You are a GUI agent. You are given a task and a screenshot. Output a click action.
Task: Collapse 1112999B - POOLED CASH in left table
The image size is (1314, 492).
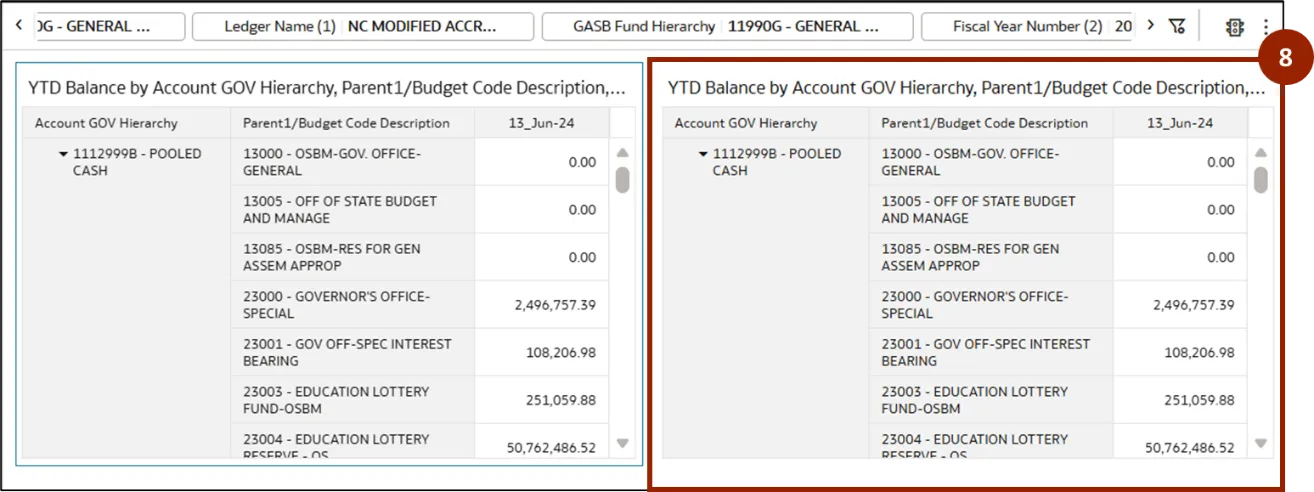64,154
